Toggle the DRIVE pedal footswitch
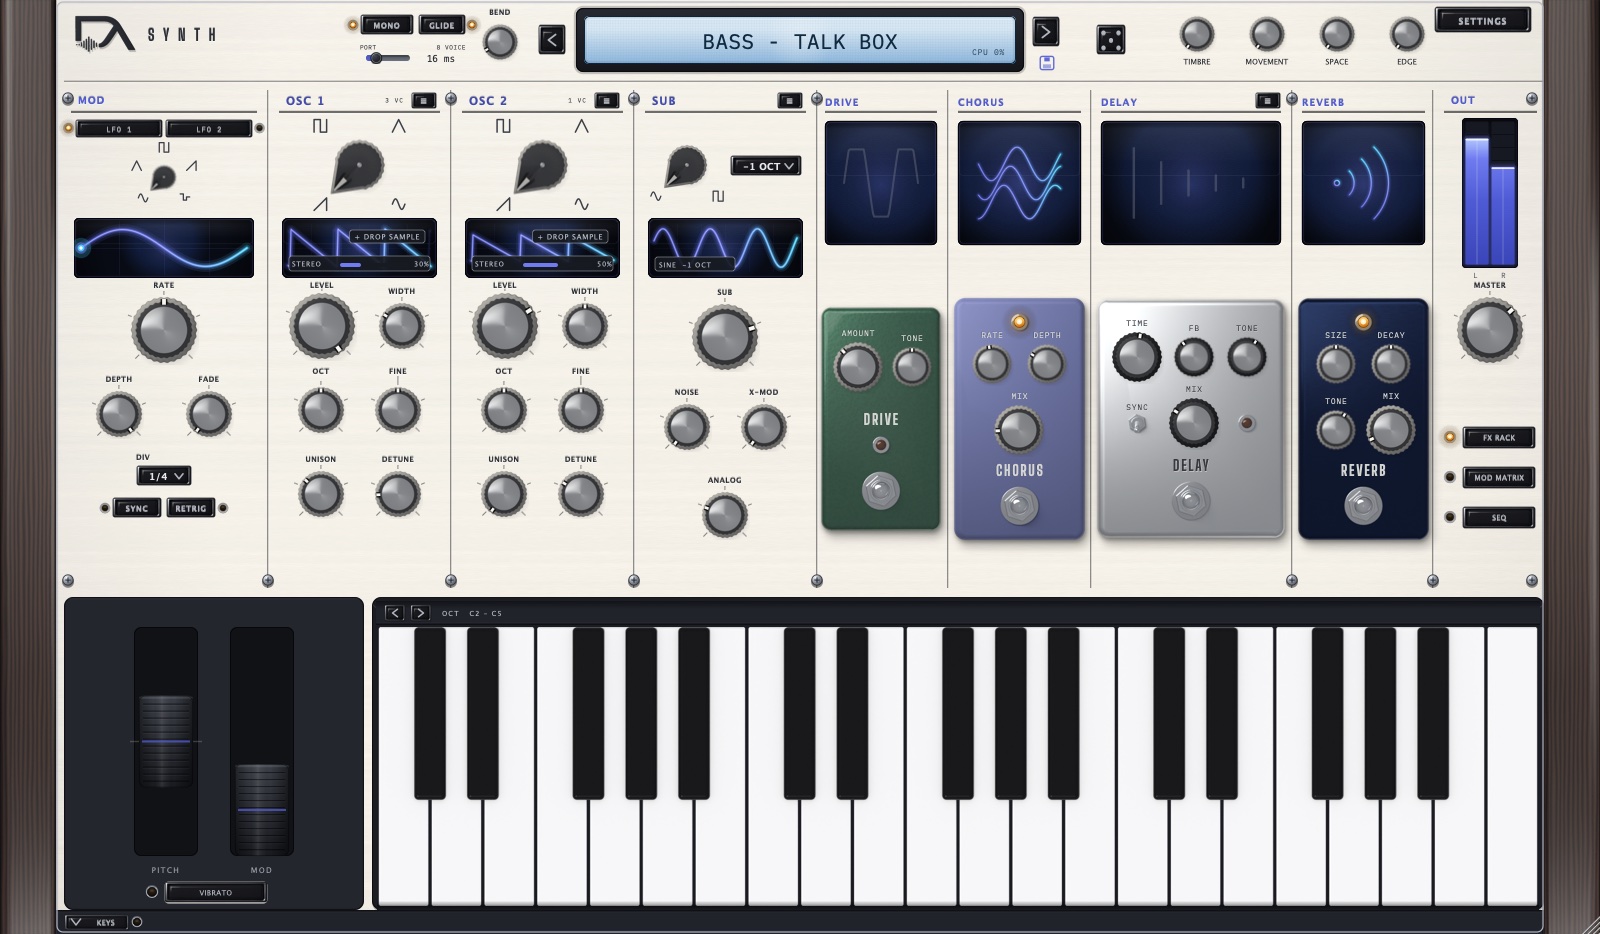 (x=881, y=491)
